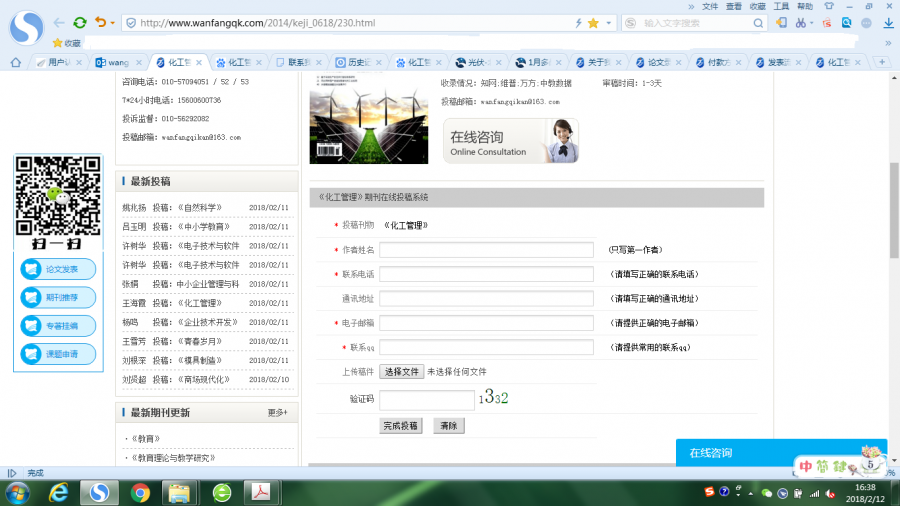Click the green refresh page icon
The image size is (900, 506).
pyautogui.click(x=80, y=22)
